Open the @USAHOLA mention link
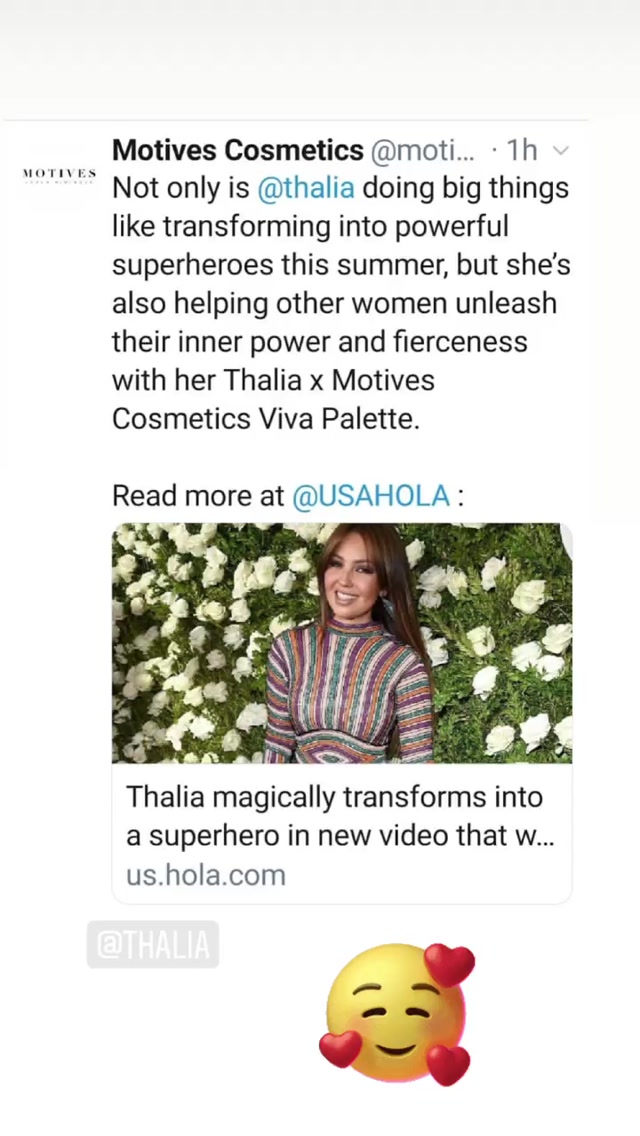 [x=371, y=496]
